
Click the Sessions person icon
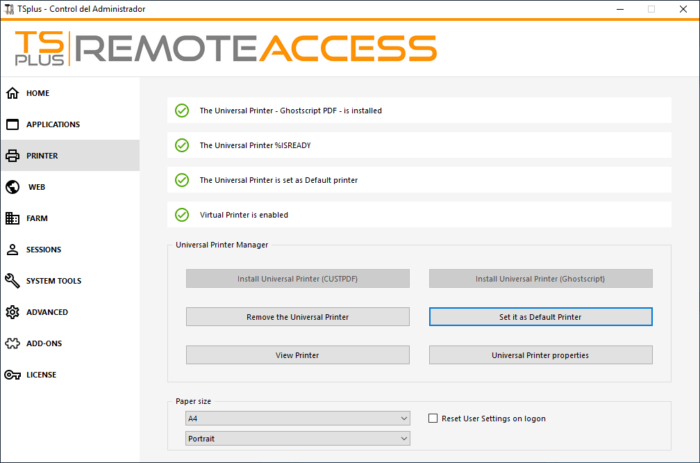click(12, 250)
